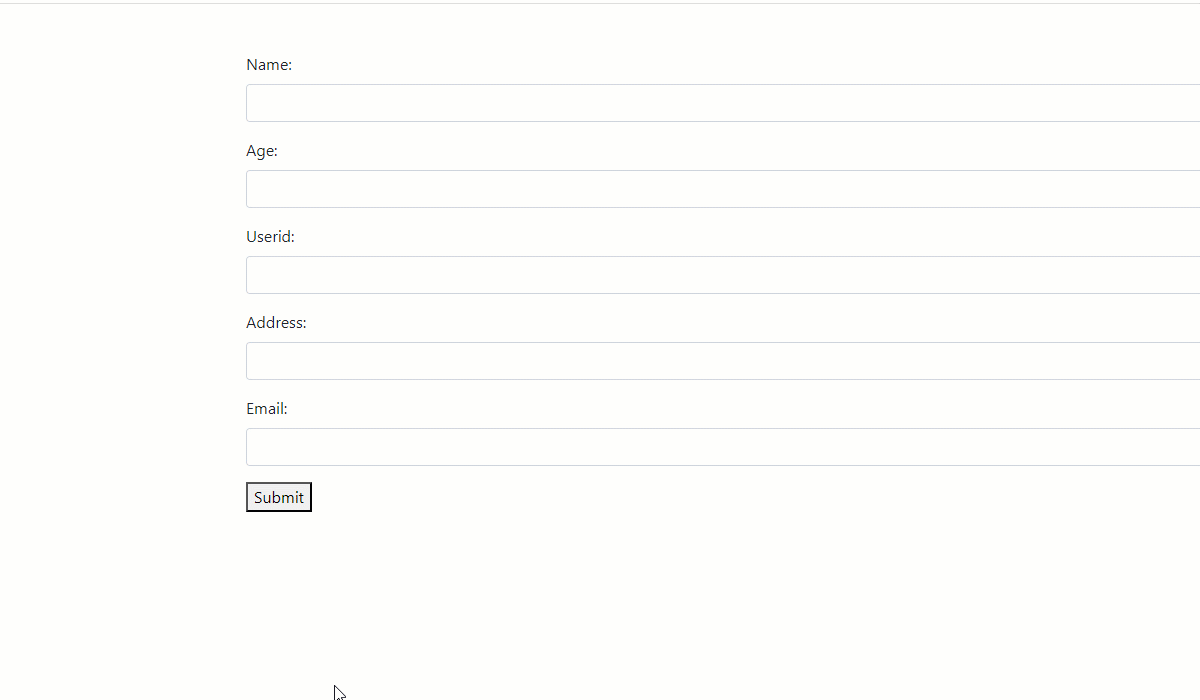Click the "Email:" label text
The image size is (1200, 700).
[x=267, y=409]
